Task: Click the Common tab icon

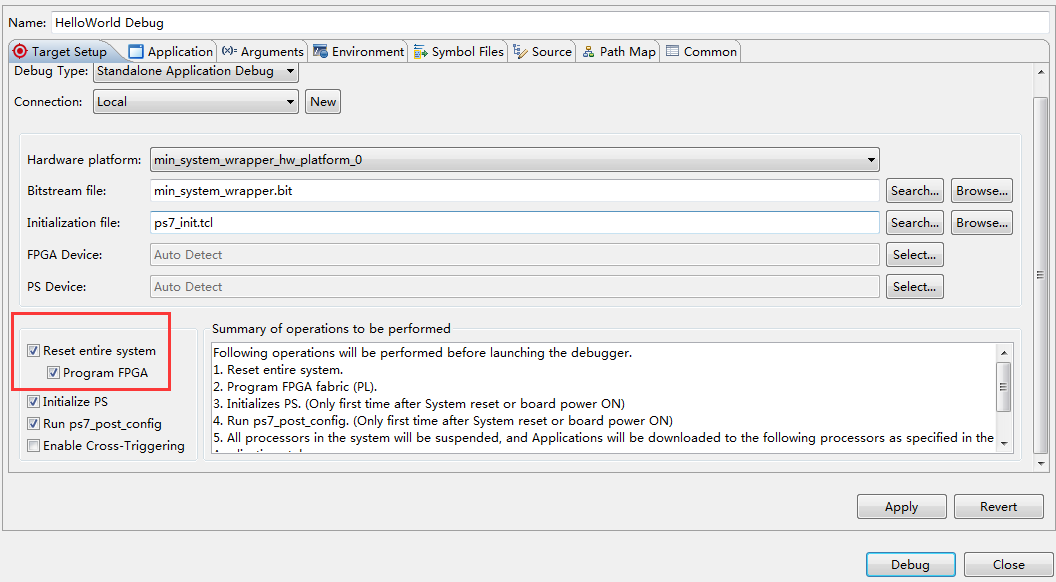Action: coord(672,51)
